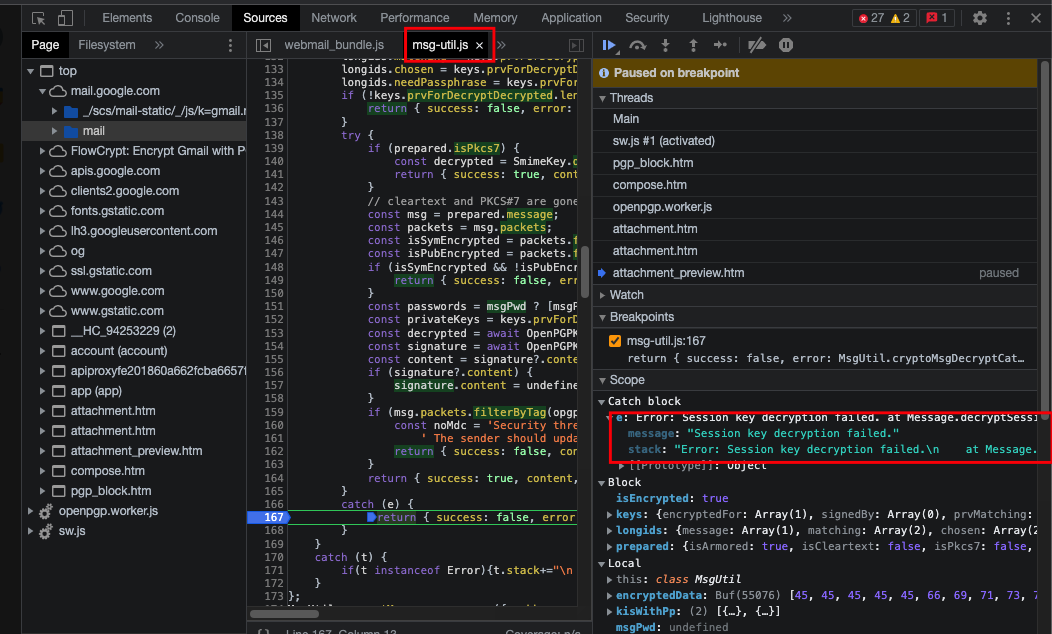The image size is (1052, 634).
Task: Toggle the device emulation toolbar
Action: [x=64, y=17]
